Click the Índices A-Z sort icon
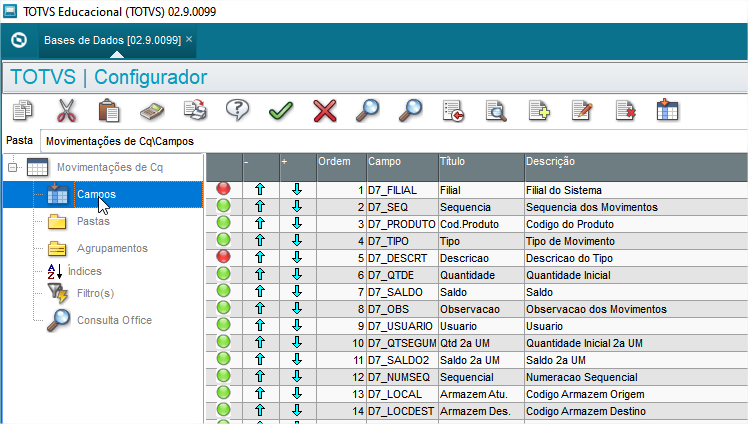 click(54, 271)
